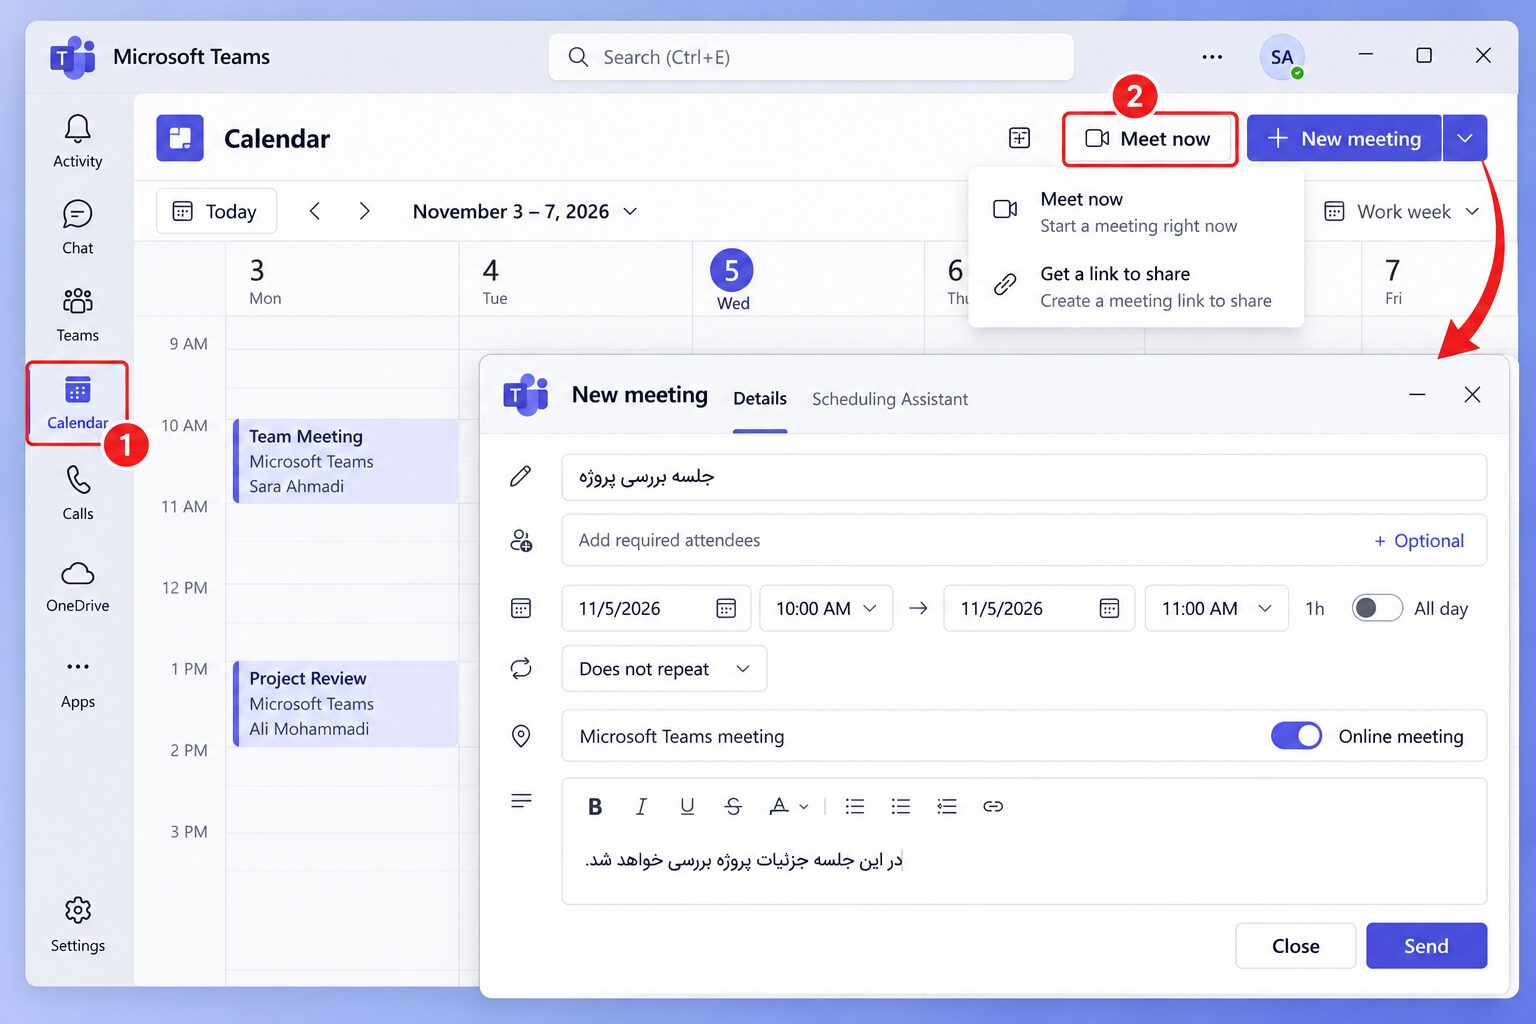The width and height of the screenshot is (1536, 1024).
Task: Switch to the Scheduling Assistant tab
Action: [x=890, y=399]
